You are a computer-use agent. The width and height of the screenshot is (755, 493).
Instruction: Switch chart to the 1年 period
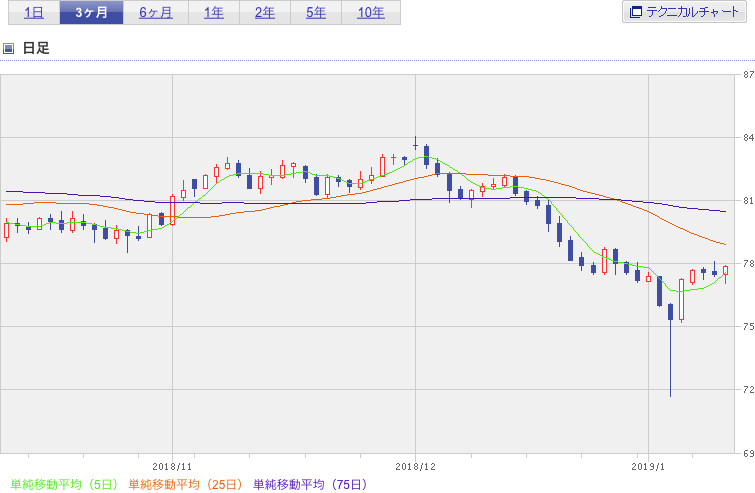(x=214, y=12)
